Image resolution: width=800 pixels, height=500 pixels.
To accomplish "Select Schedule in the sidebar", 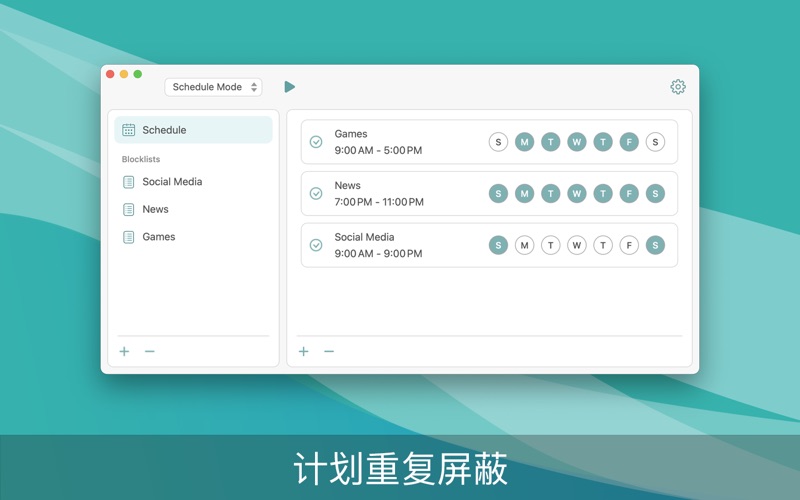I will tap(193, 130).
